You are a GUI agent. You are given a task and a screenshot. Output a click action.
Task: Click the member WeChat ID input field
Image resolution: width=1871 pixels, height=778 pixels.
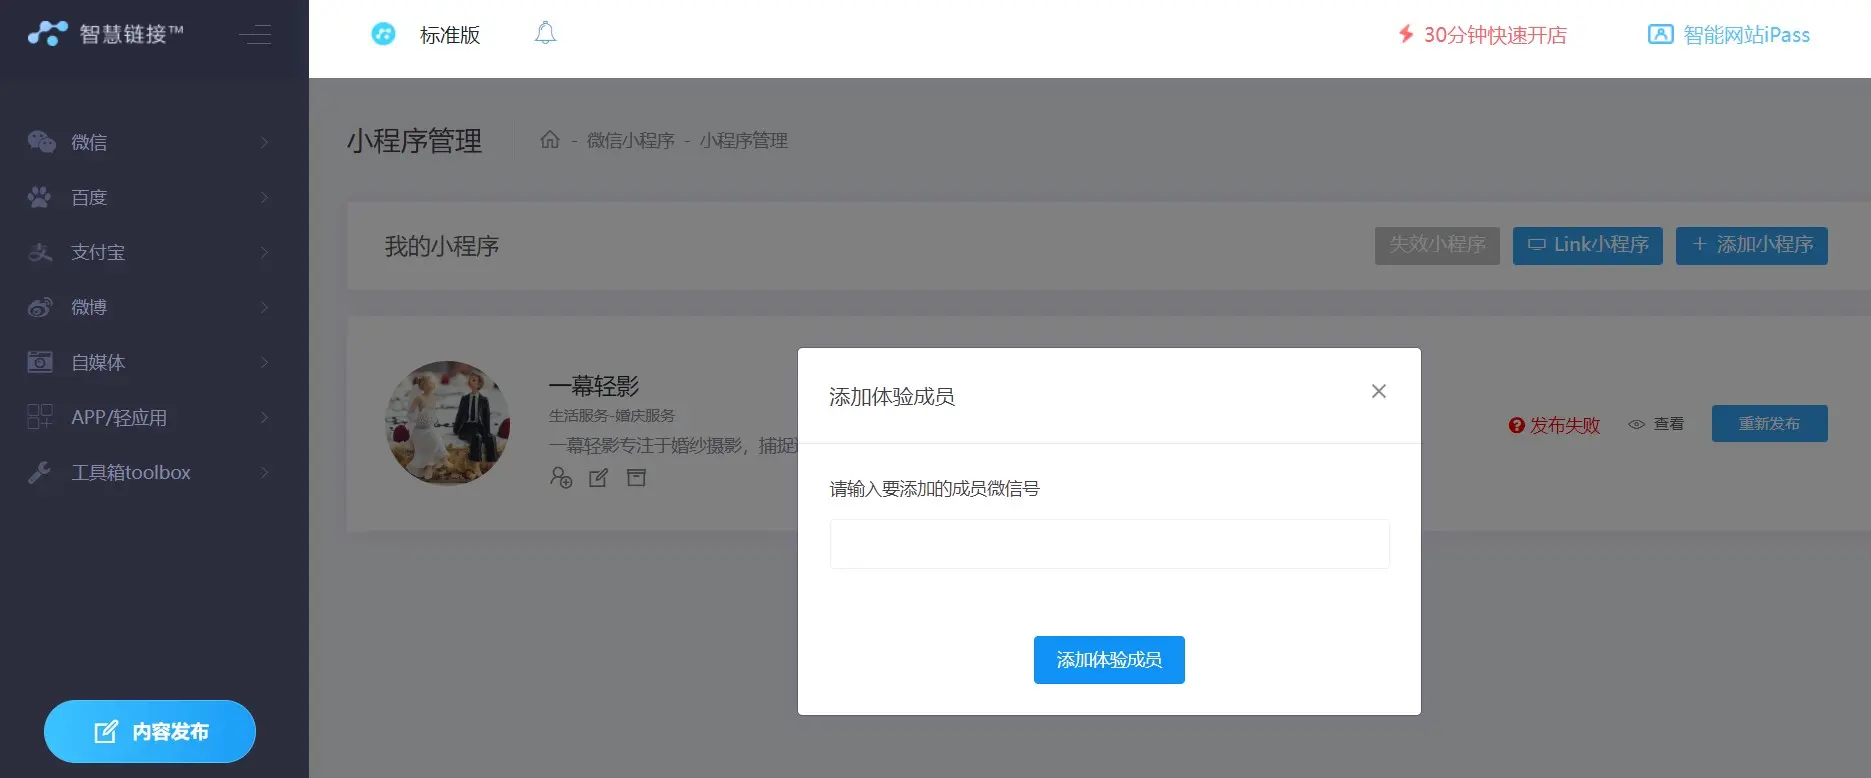coord(1109,544)
